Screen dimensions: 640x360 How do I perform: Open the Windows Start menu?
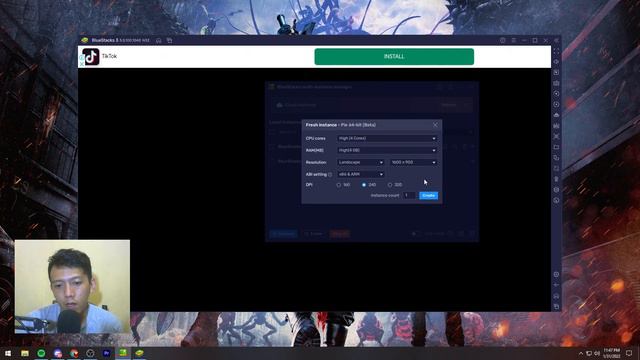(x=8, y=353)
